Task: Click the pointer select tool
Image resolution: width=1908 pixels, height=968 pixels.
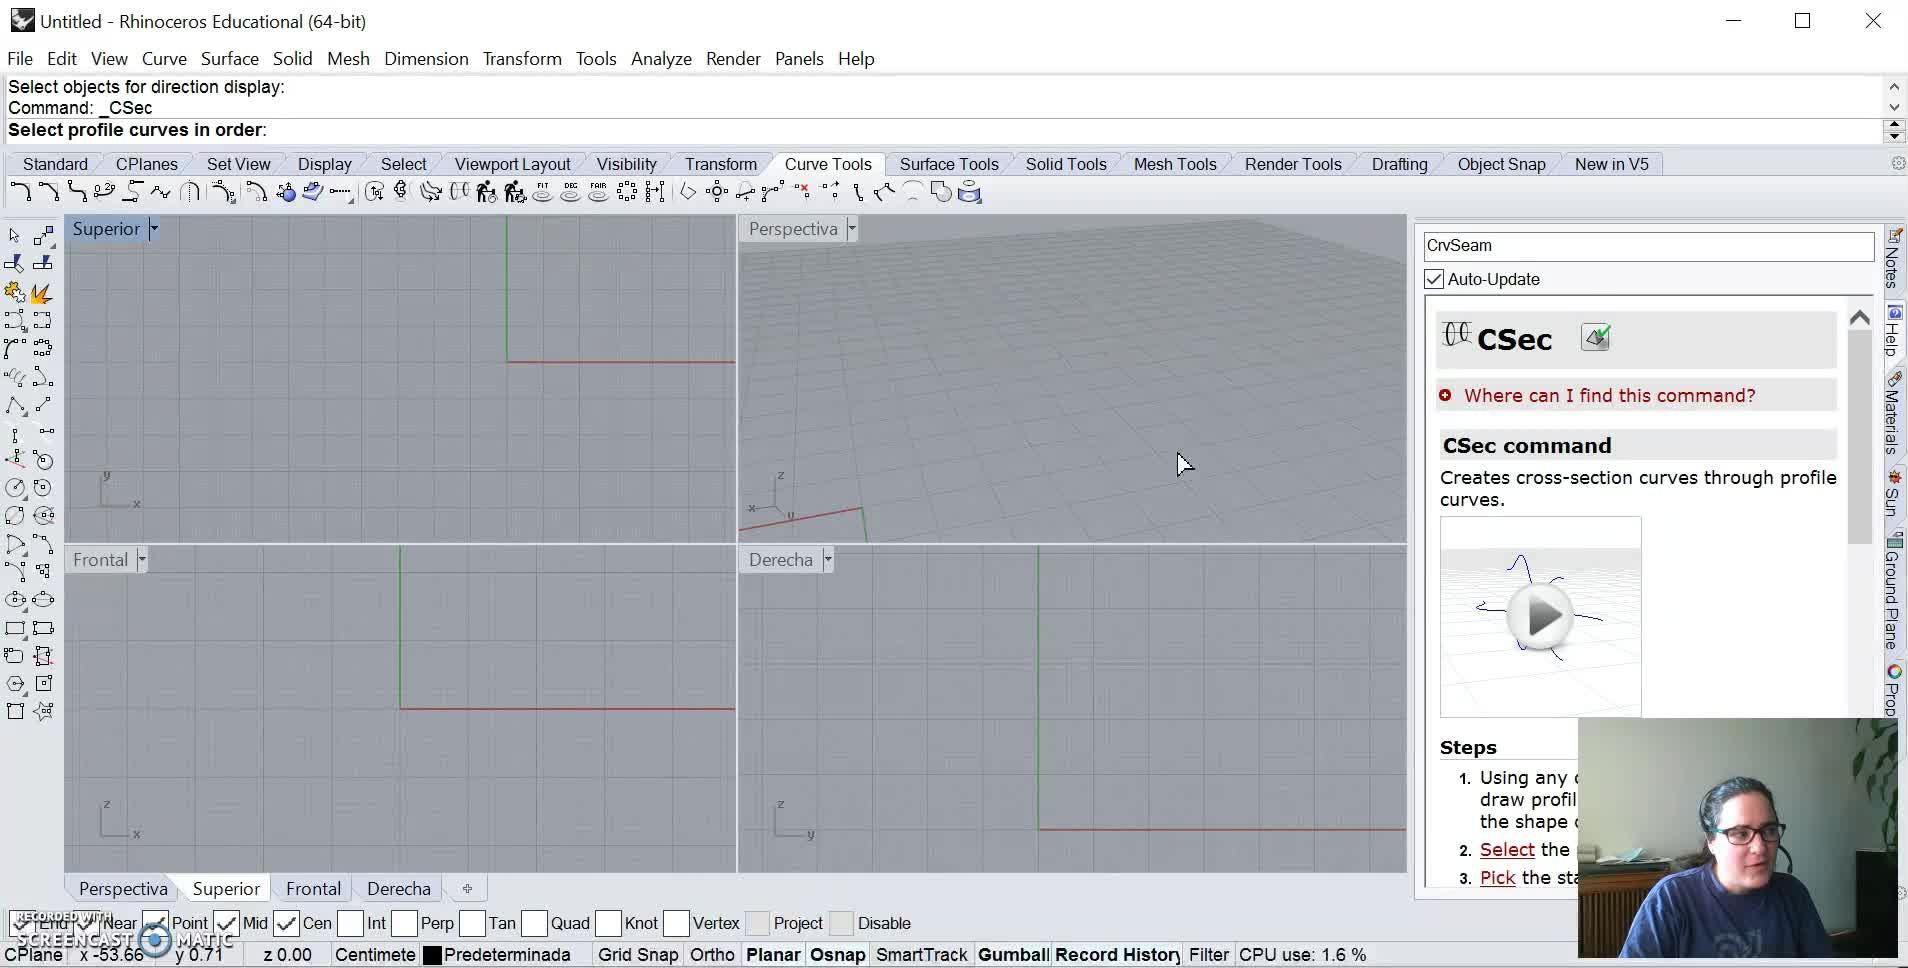Action: [x=14, y=236]
